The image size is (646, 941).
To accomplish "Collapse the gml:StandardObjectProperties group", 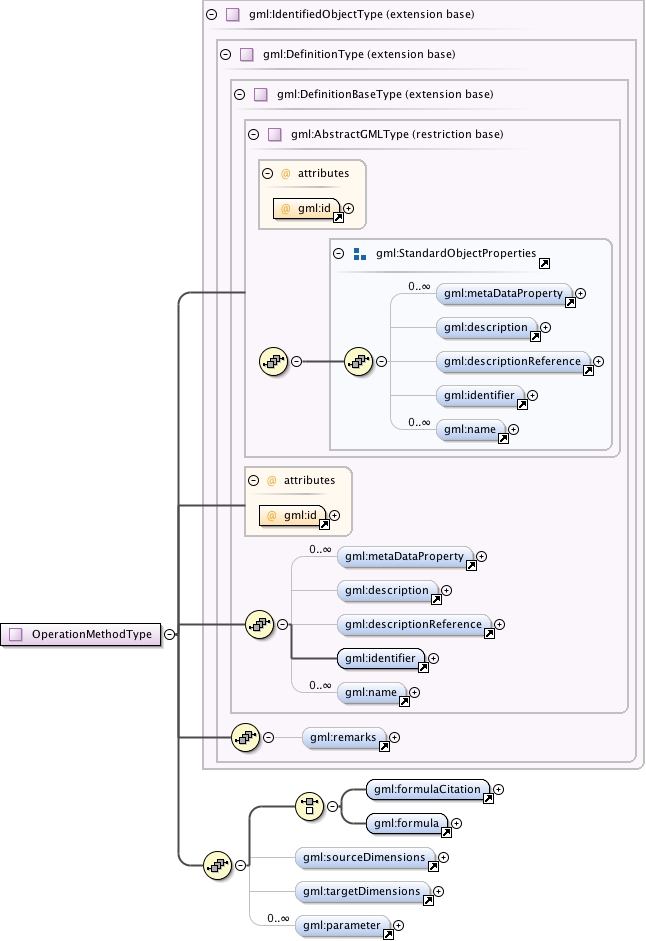I will [339, 254].
